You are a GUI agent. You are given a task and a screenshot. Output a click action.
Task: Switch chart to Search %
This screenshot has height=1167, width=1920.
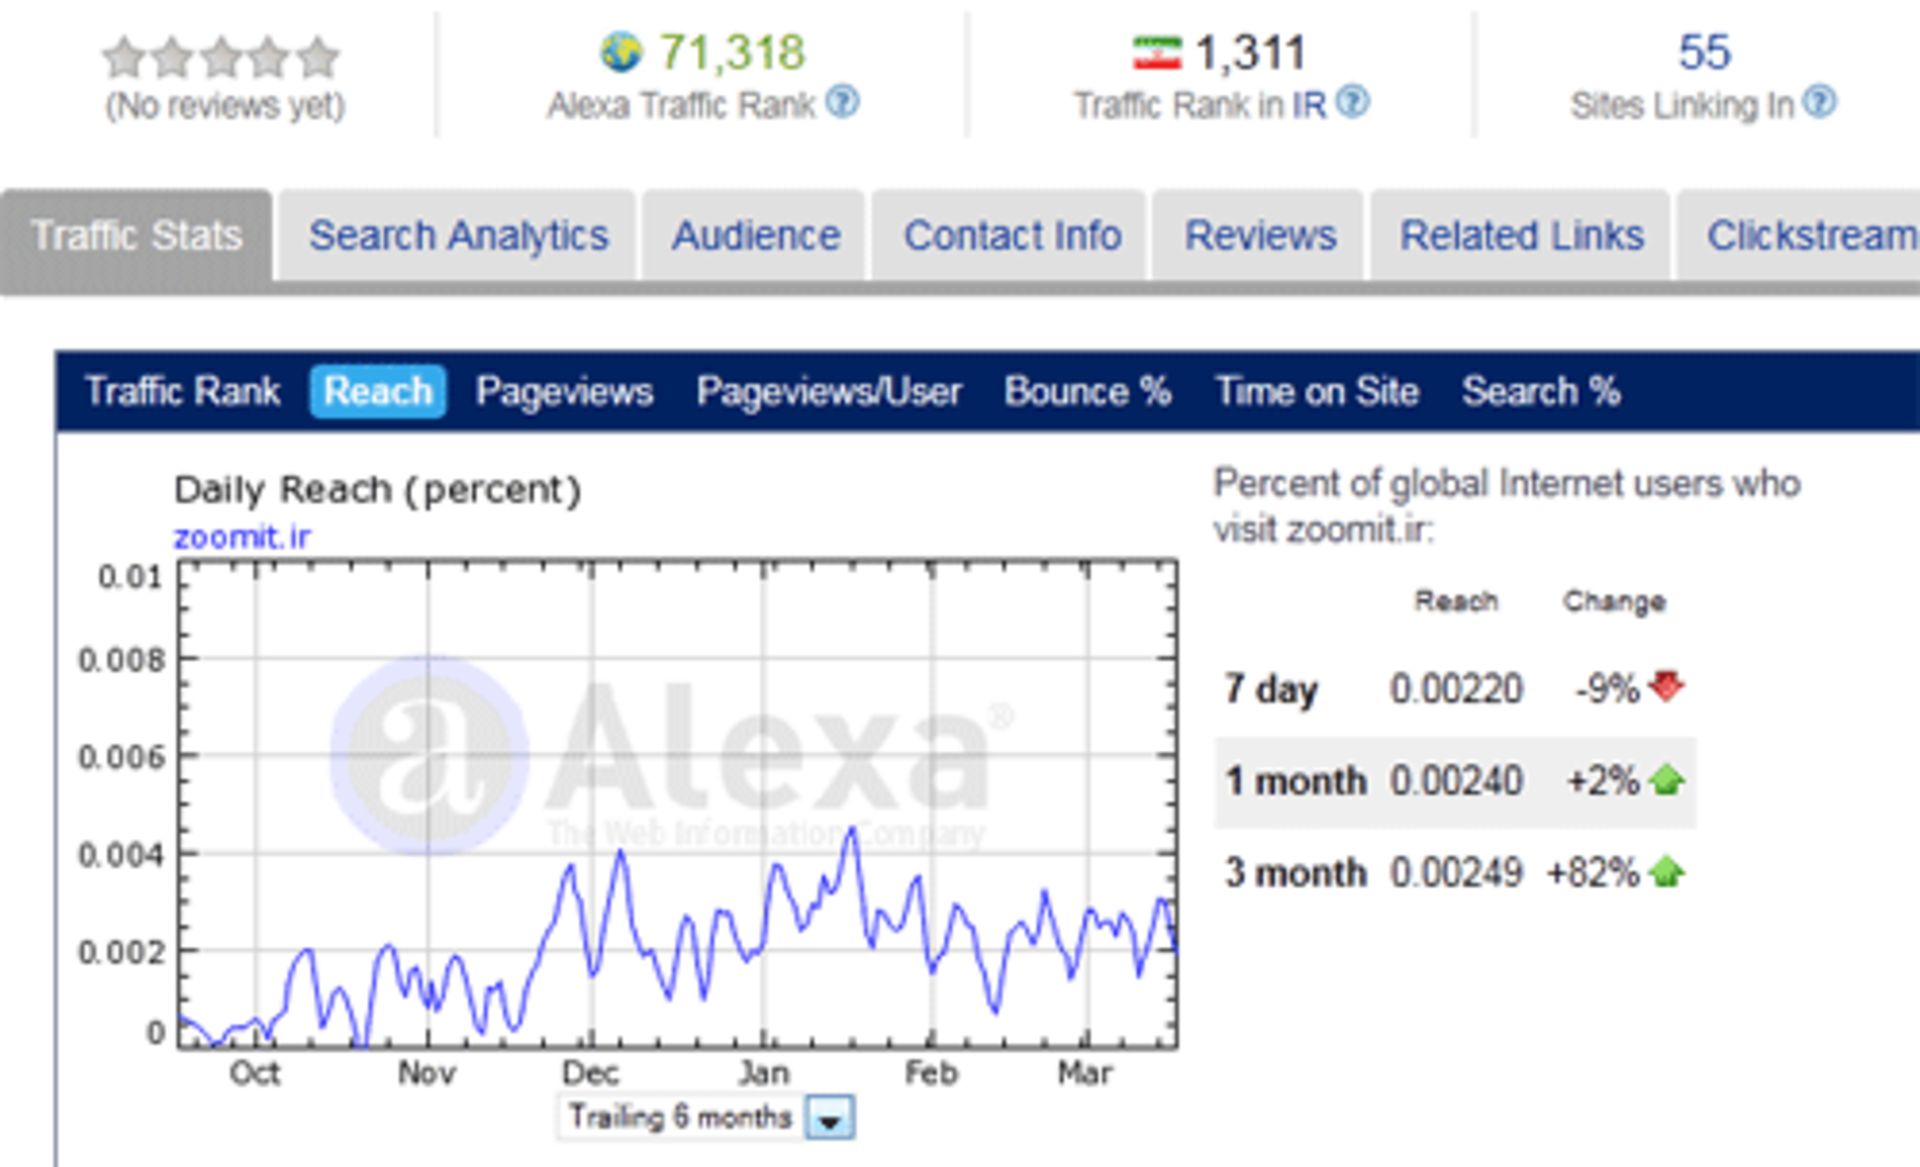1541,391
